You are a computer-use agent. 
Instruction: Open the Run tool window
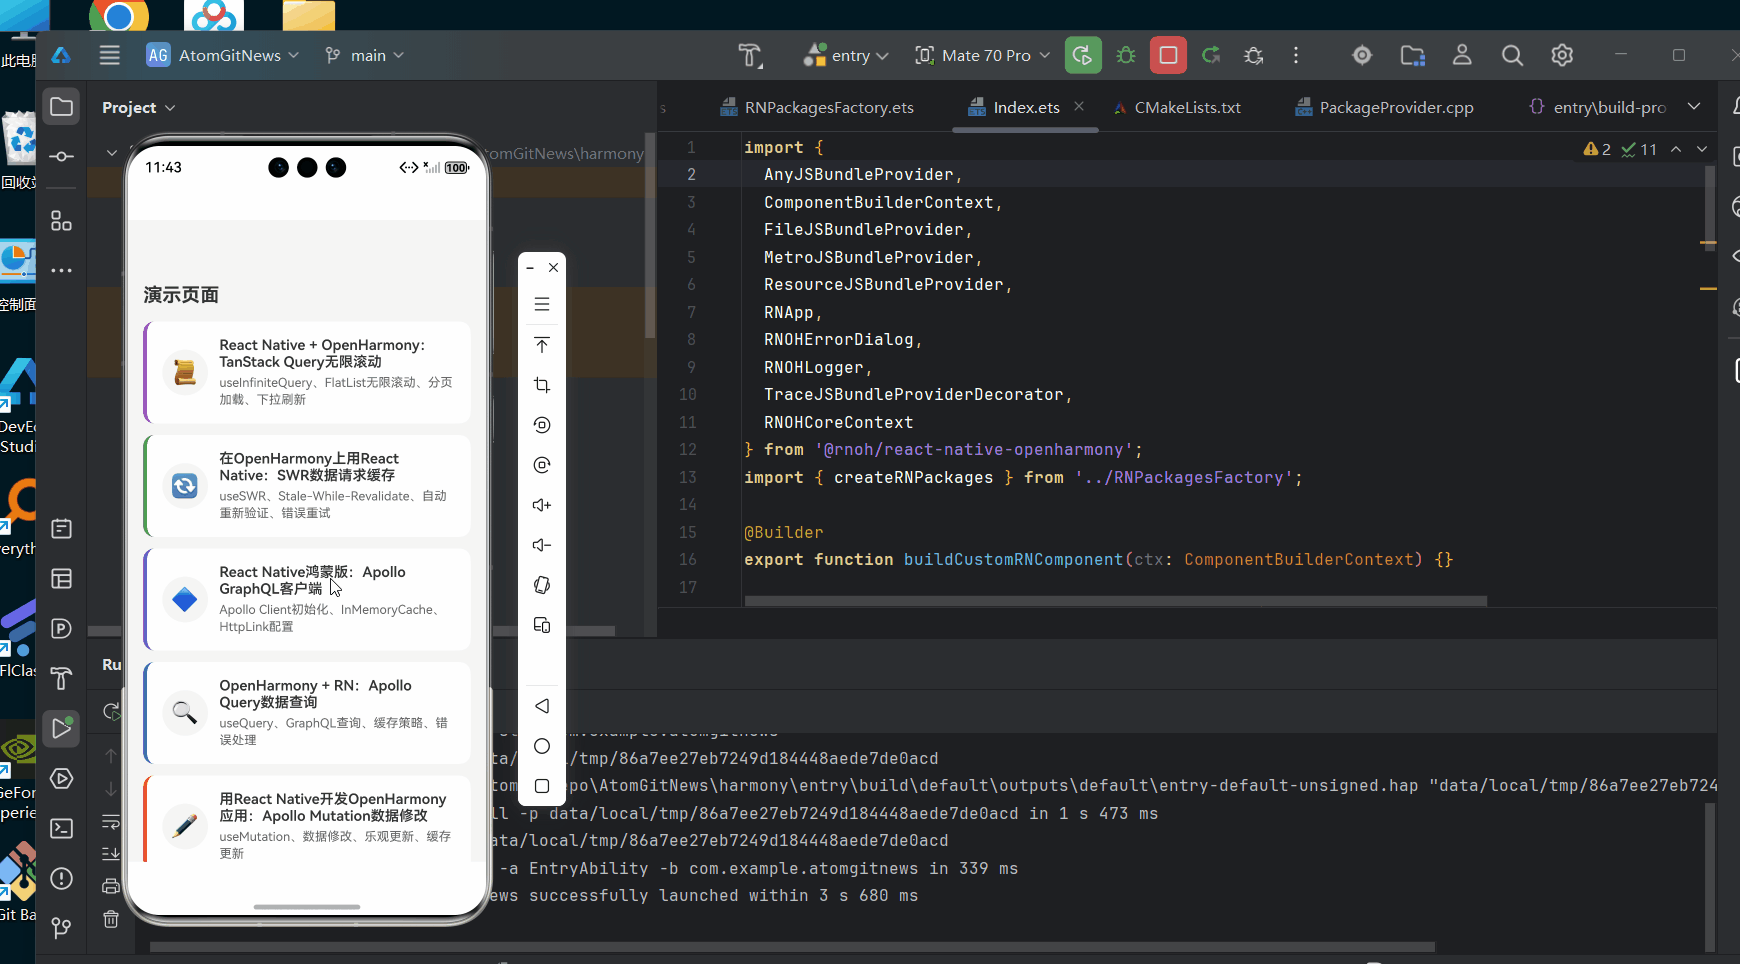tap(61, 728)
